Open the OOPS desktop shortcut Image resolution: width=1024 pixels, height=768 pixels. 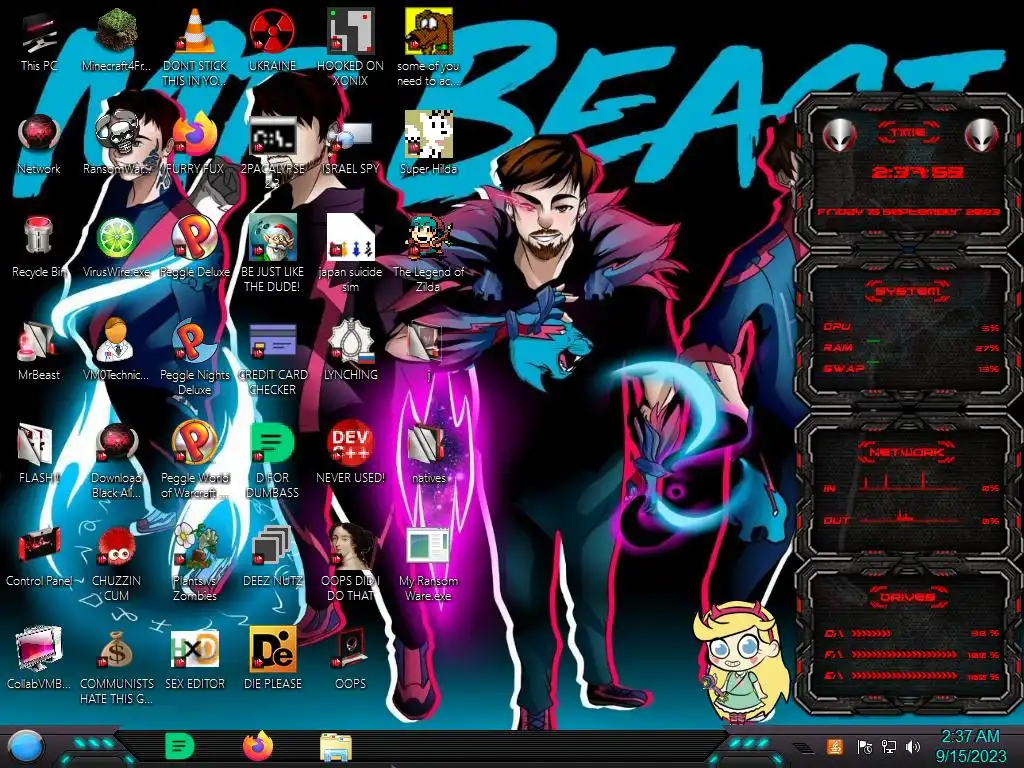click(350, 650)
